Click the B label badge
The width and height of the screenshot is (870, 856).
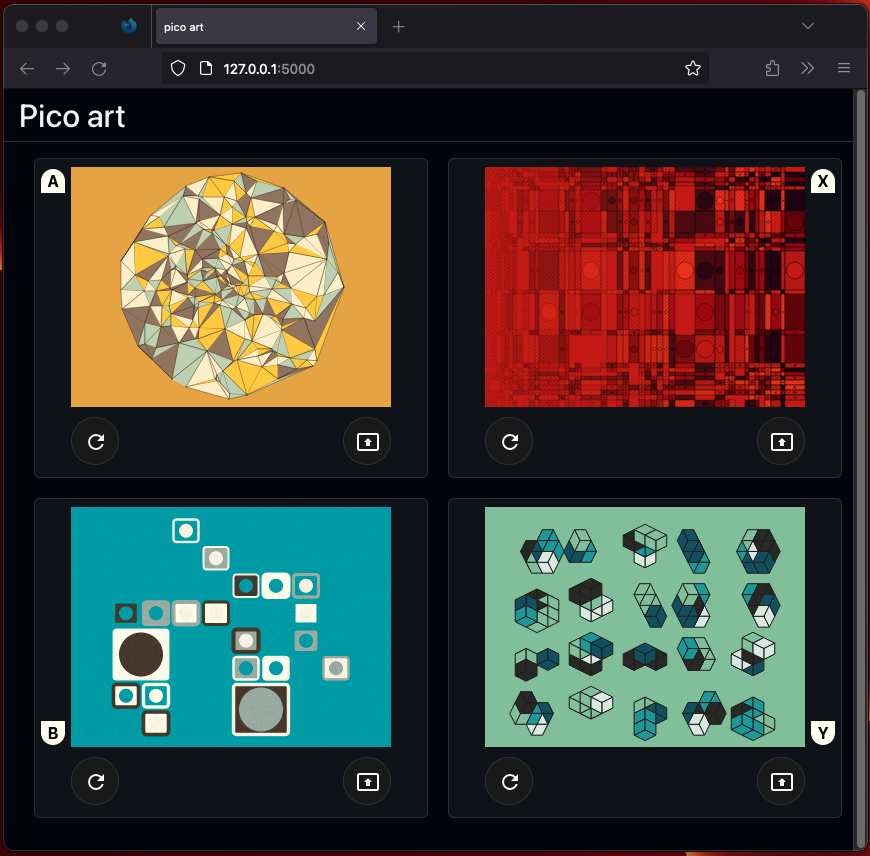53,733
